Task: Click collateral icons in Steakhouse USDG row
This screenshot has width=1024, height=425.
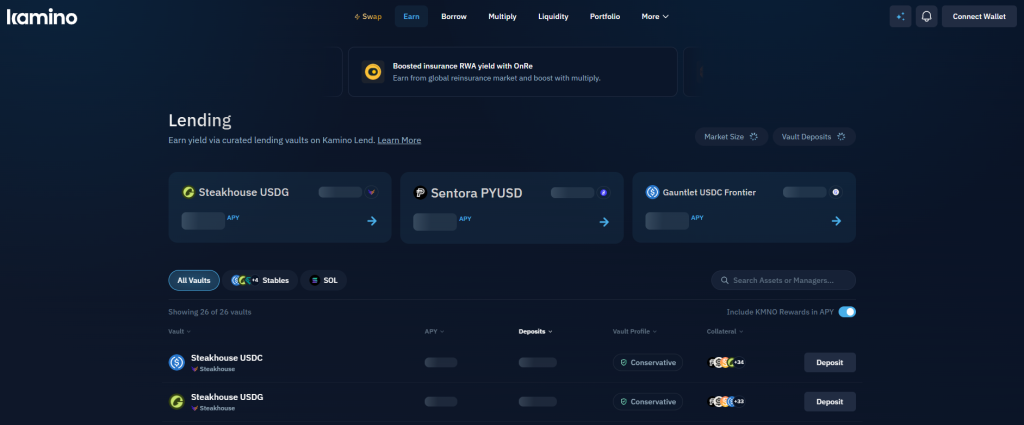Action: click(727, 401)
